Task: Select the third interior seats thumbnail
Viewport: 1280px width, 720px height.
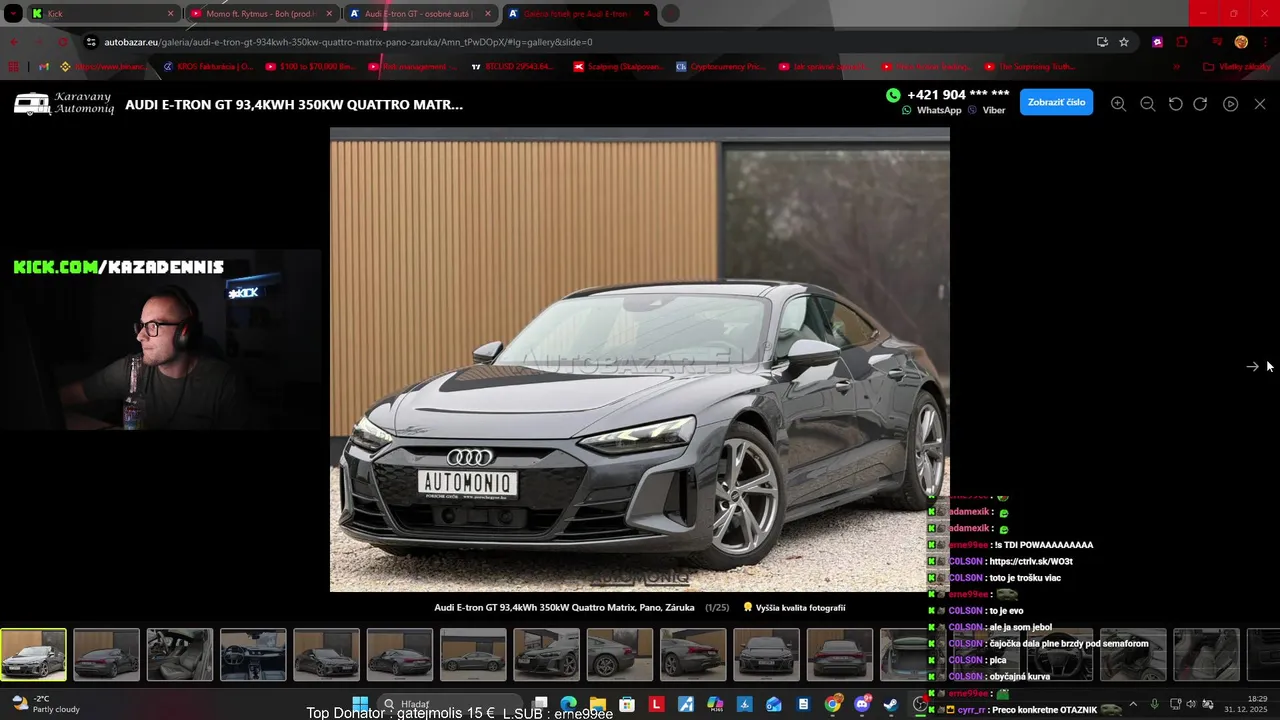Action: coord(180,654)
